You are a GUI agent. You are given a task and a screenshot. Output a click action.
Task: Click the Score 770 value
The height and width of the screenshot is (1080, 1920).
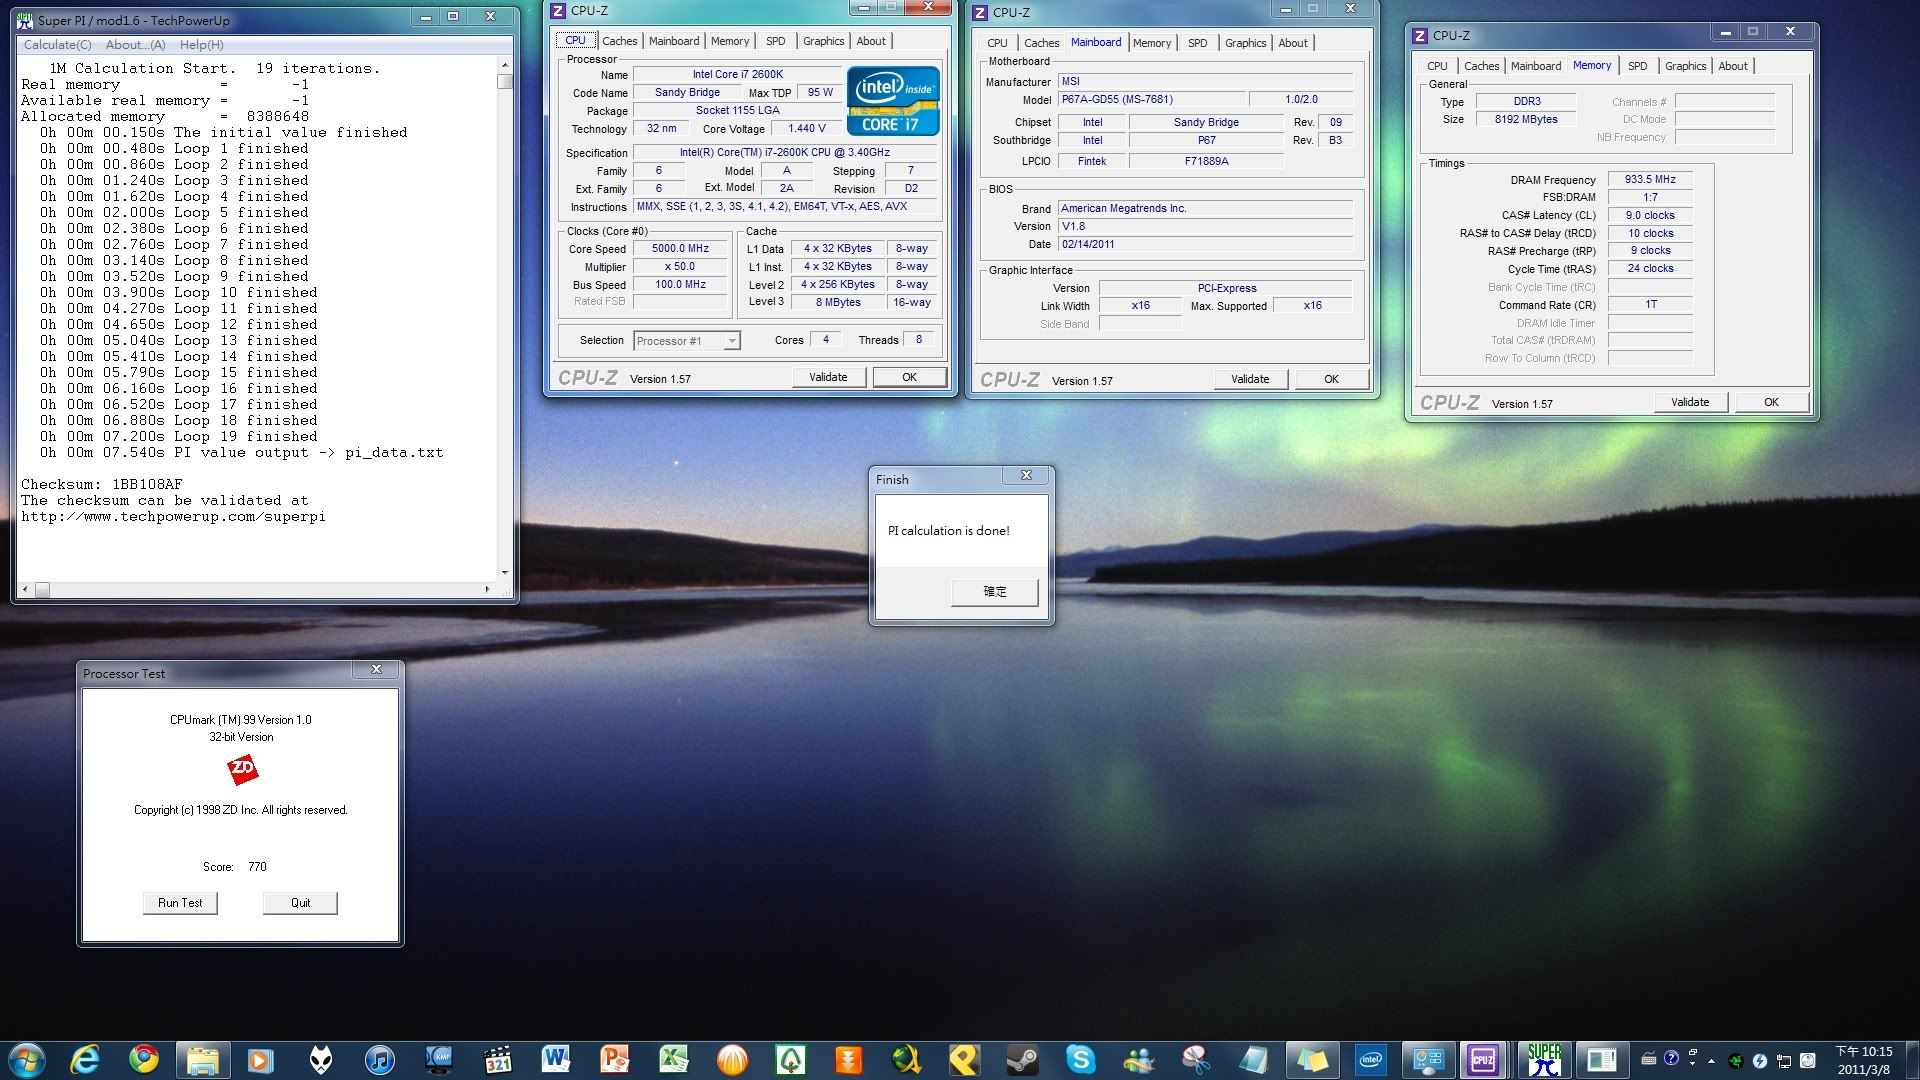click(x=257, y=867)
